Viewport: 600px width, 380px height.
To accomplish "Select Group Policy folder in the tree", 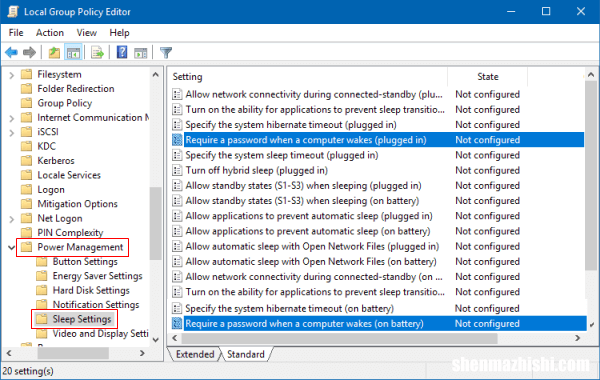I will (65, 103).
